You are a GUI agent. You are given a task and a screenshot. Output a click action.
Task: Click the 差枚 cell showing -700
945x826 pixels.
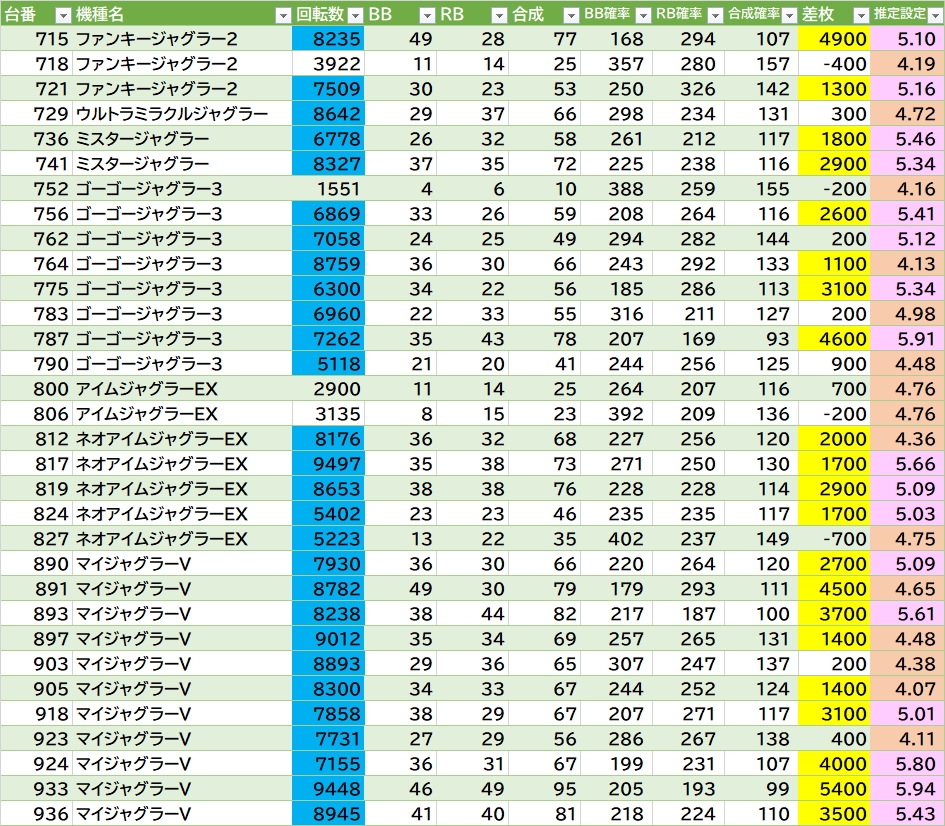tap(835, 539)
